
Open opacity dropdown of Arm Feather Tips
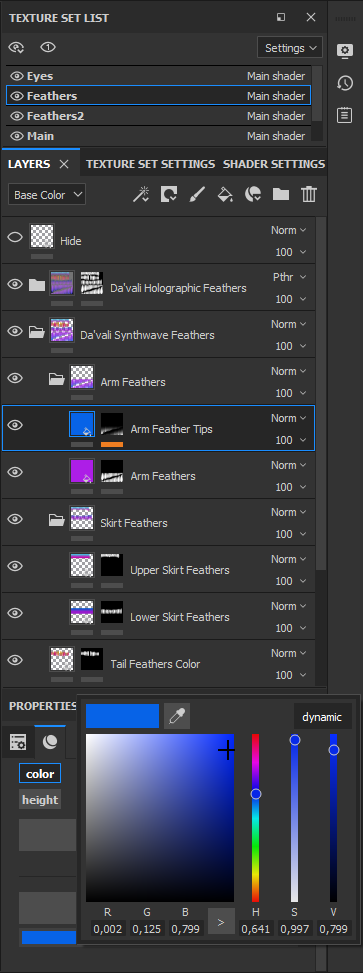click(x=291, y=440)
